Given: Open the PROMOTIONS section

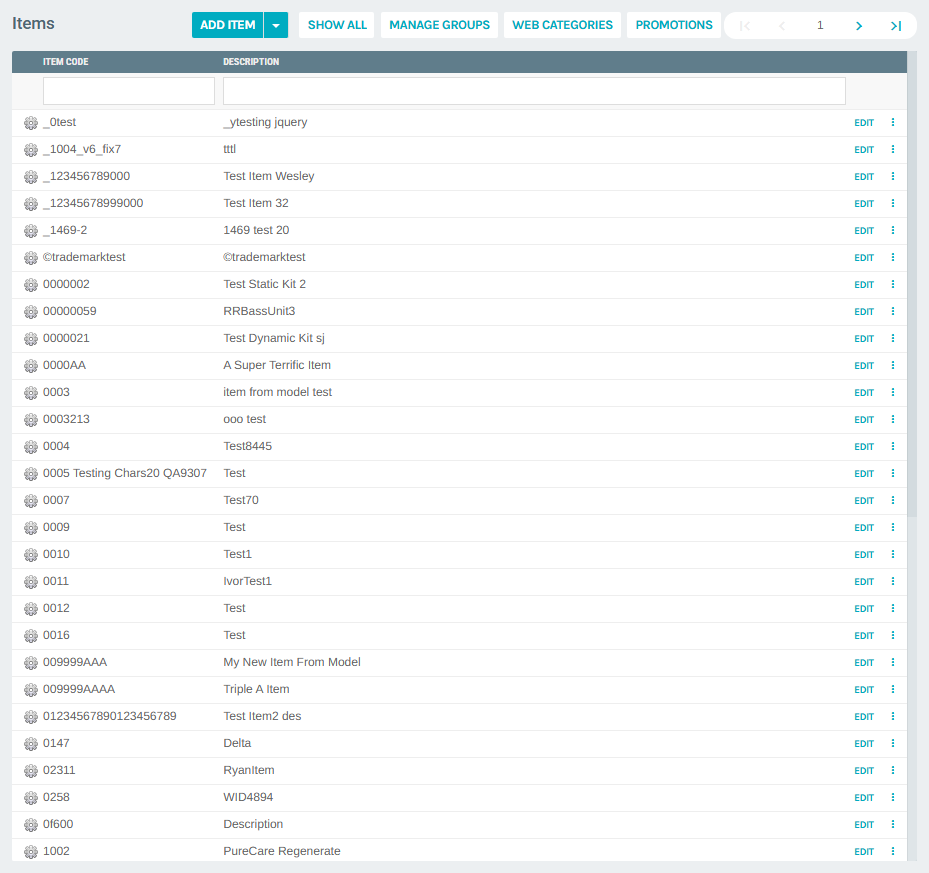Looking at the screenshot, I should pyautogui.click(x=673, y=24).
